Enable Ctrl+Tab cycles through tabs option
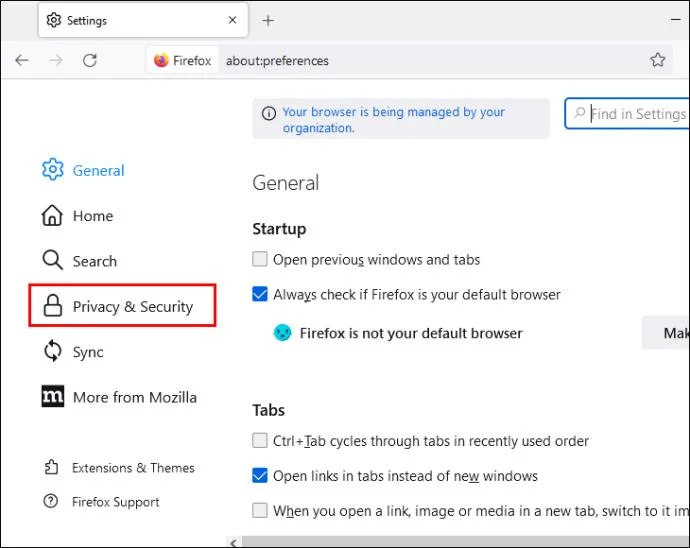Image resolution: width=690 pixels, height=548 pixels. point(260,440)
